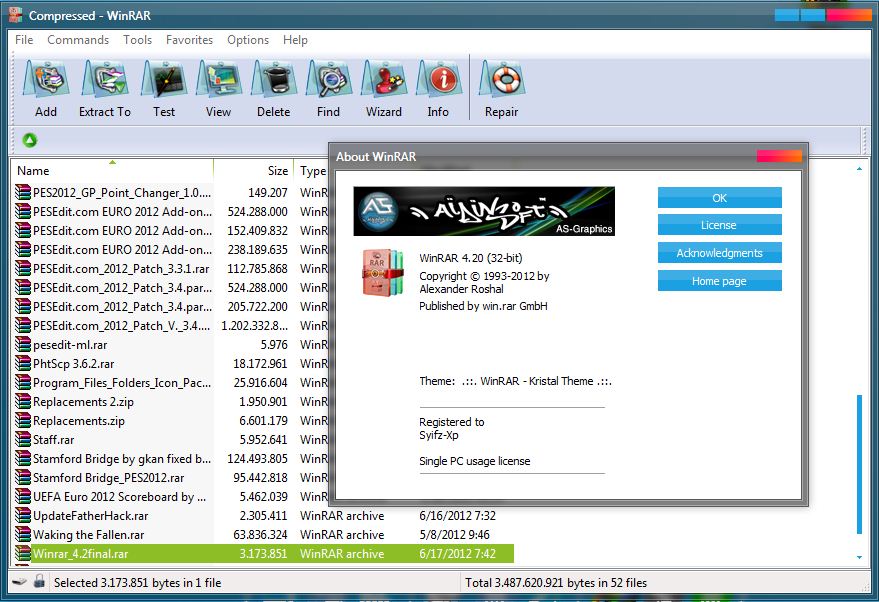Image resolution: width=879 pixels, height=602 pixels.
Task: Click the WinRAR books logo in About dialog
Action: coord(383,273)
